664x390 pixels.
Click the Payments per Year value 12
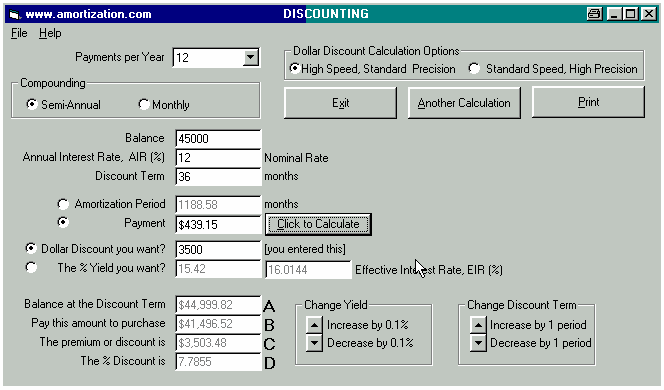208,57
